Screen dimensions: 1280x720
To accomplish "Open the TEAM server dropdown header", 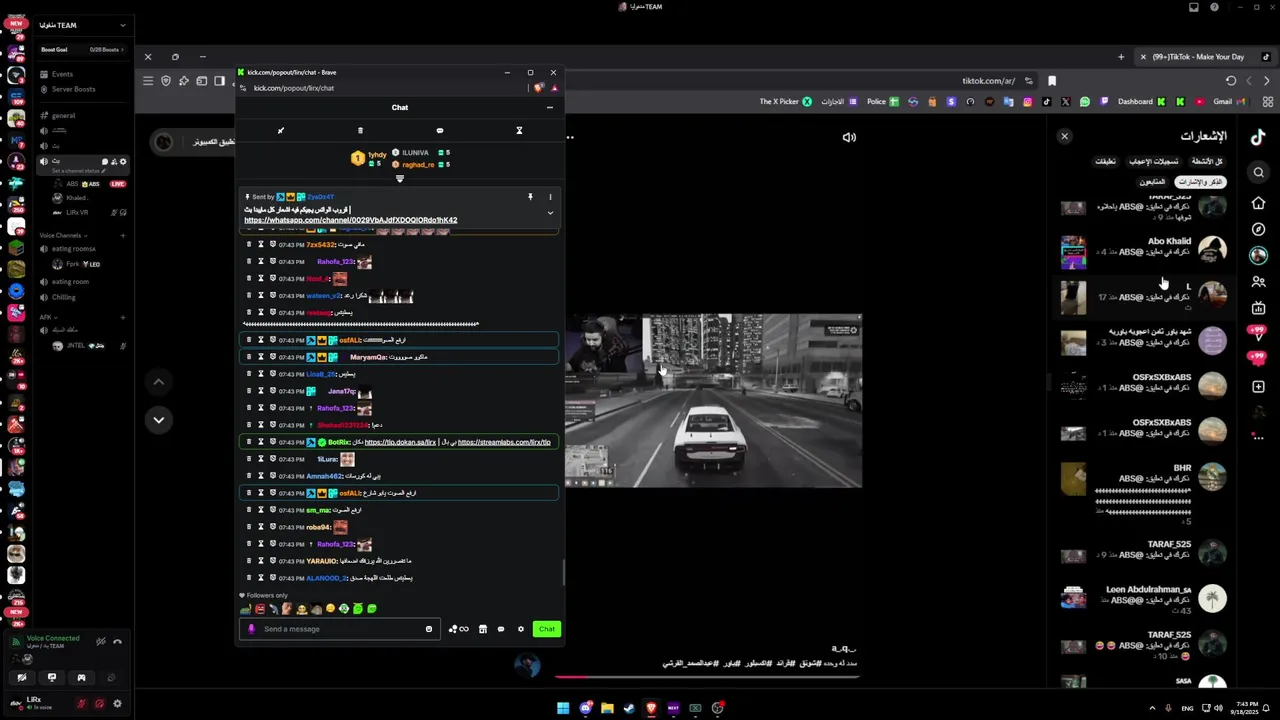I will pyautogui.click(x=83, y=25).
